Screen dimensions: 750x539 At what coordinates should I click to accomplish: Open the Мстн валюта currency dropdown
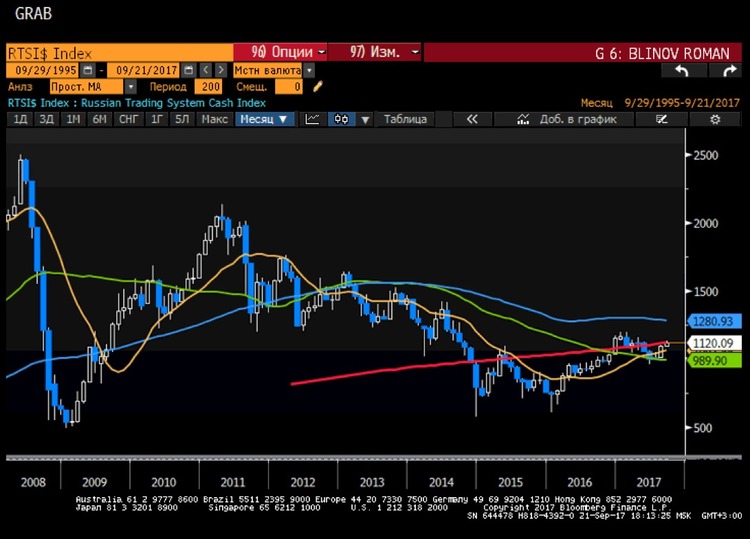[x=309, y=70]
